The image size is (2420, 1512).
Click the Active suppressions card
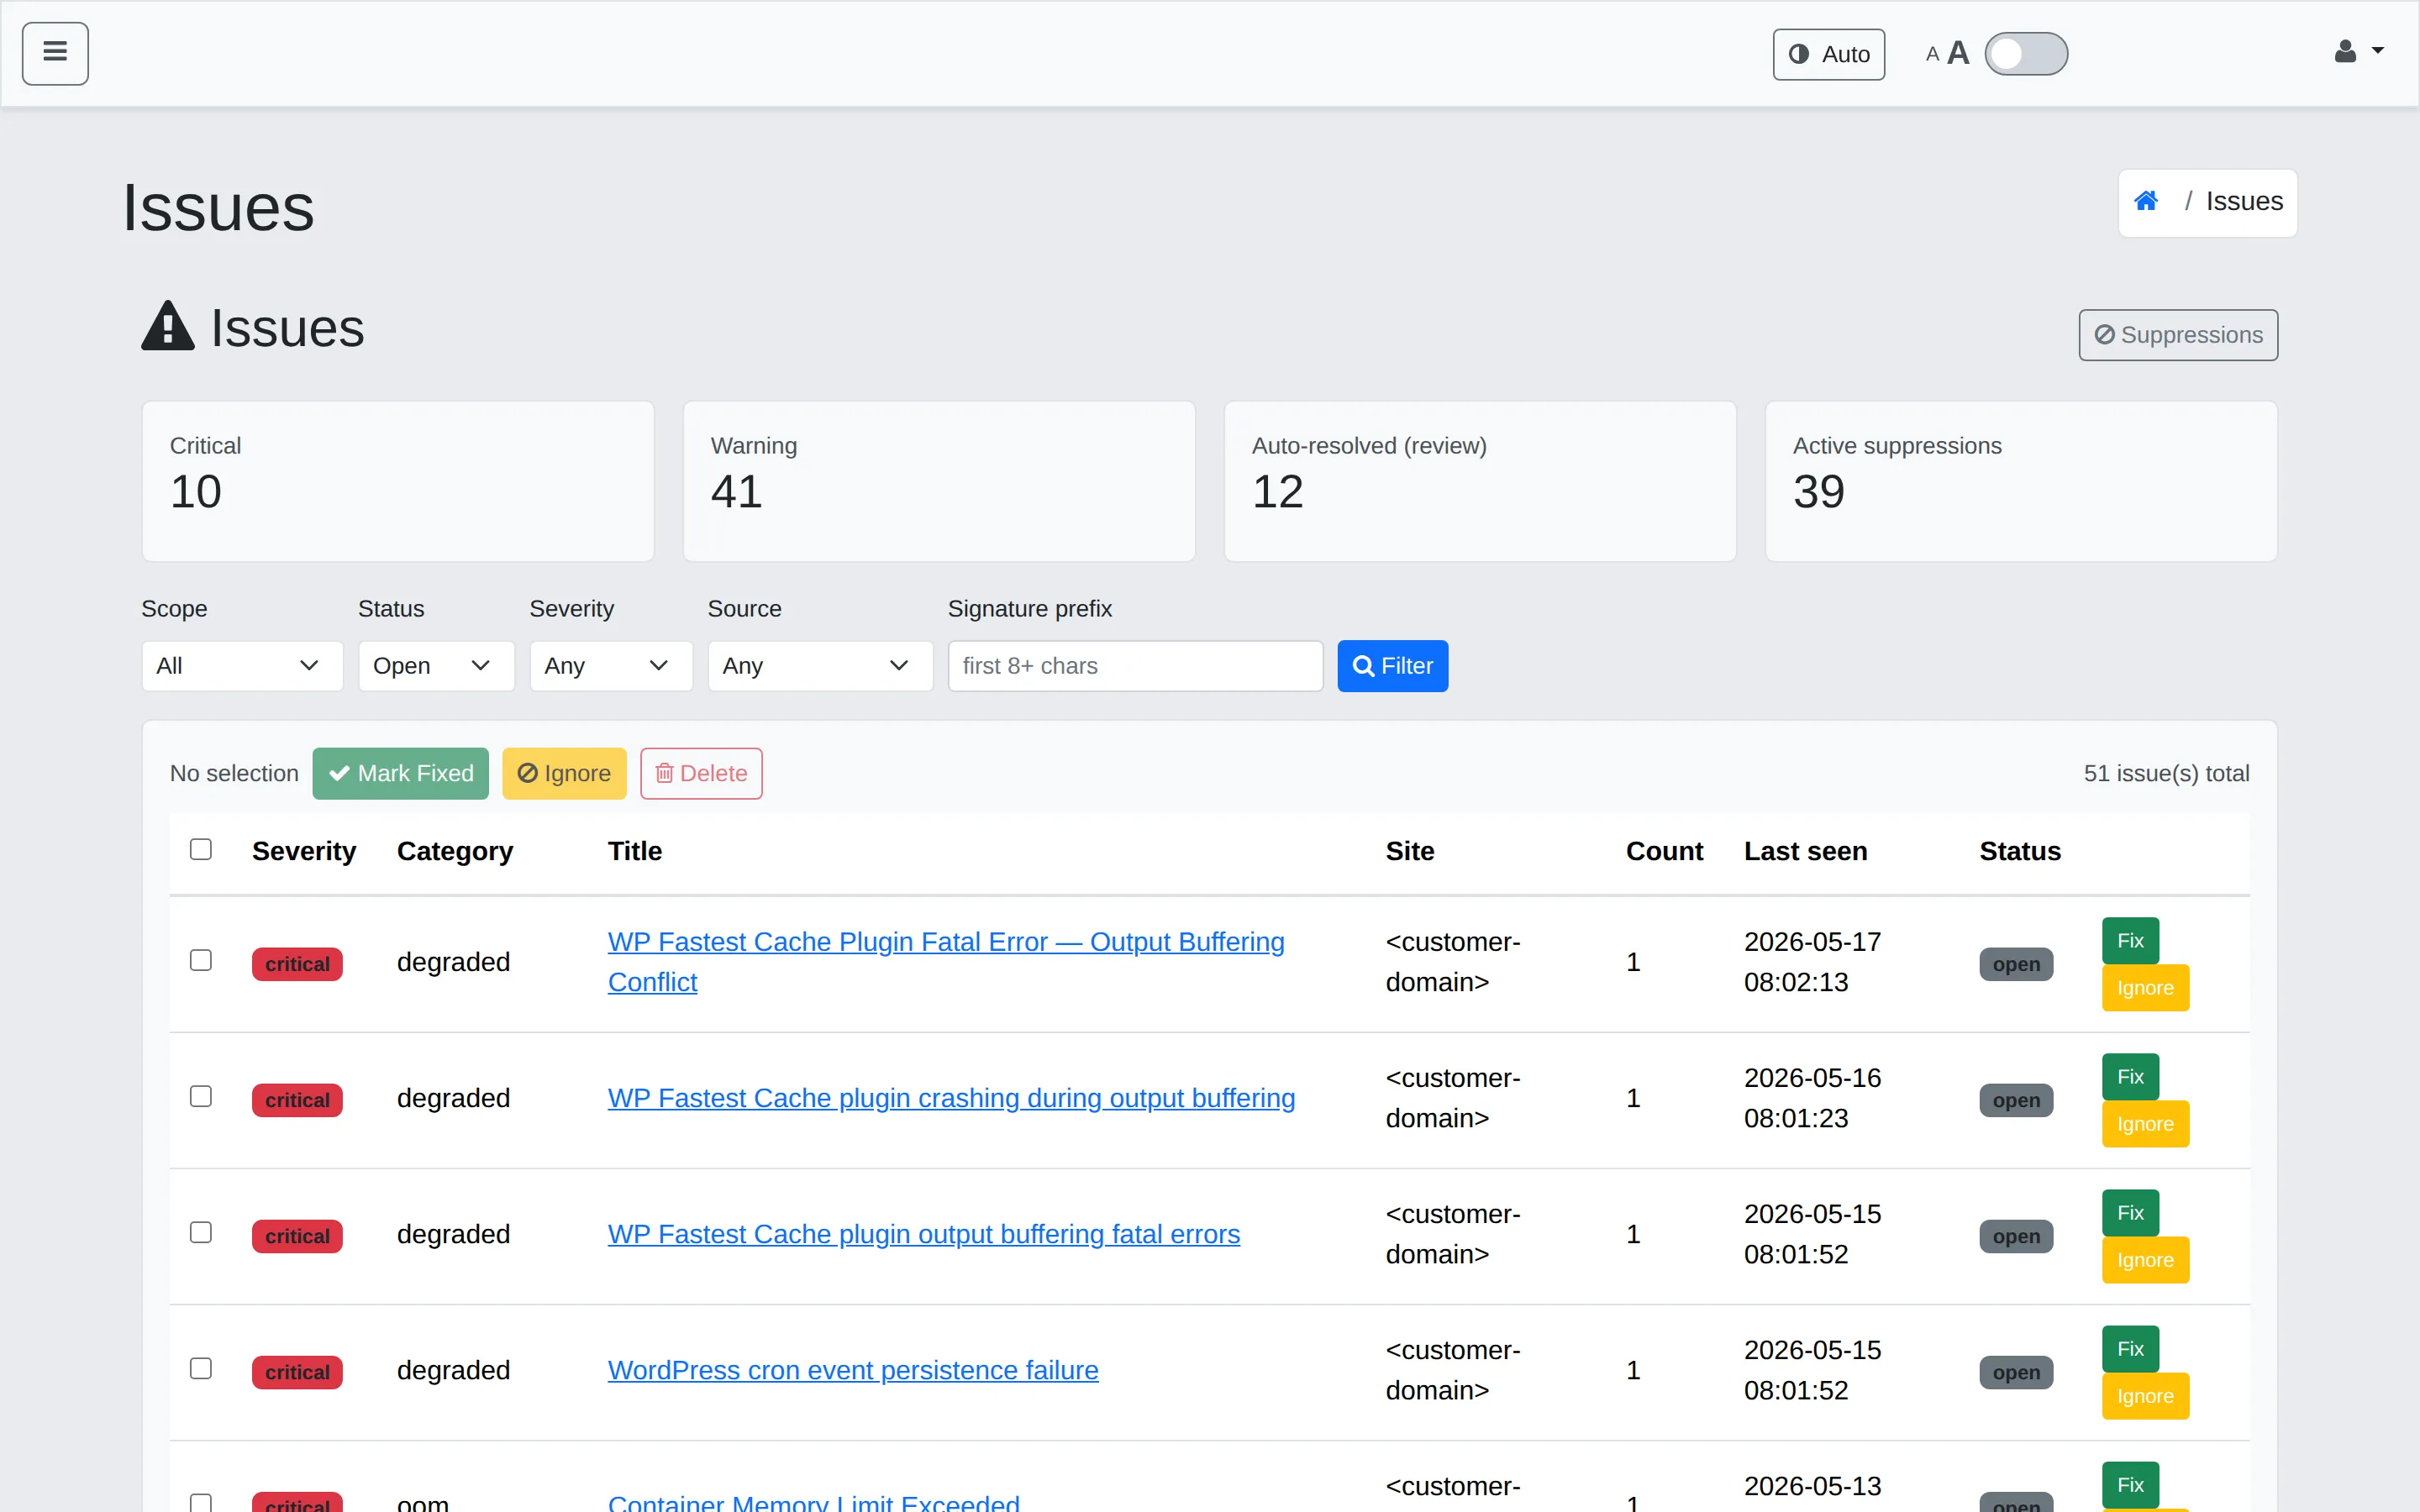click(2021, 481)
